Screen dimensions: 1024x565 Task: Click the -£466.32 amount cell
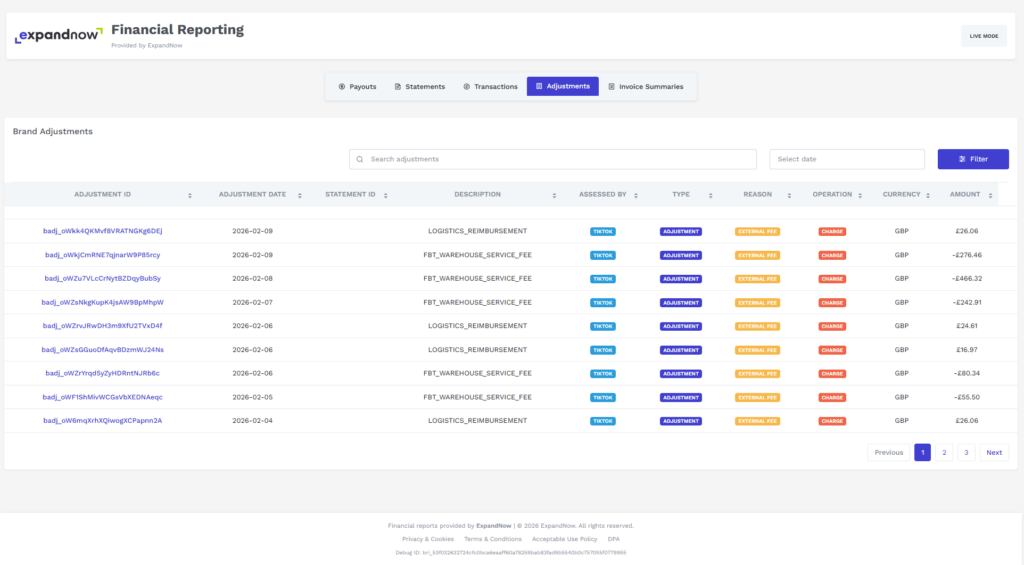(967, 278)
